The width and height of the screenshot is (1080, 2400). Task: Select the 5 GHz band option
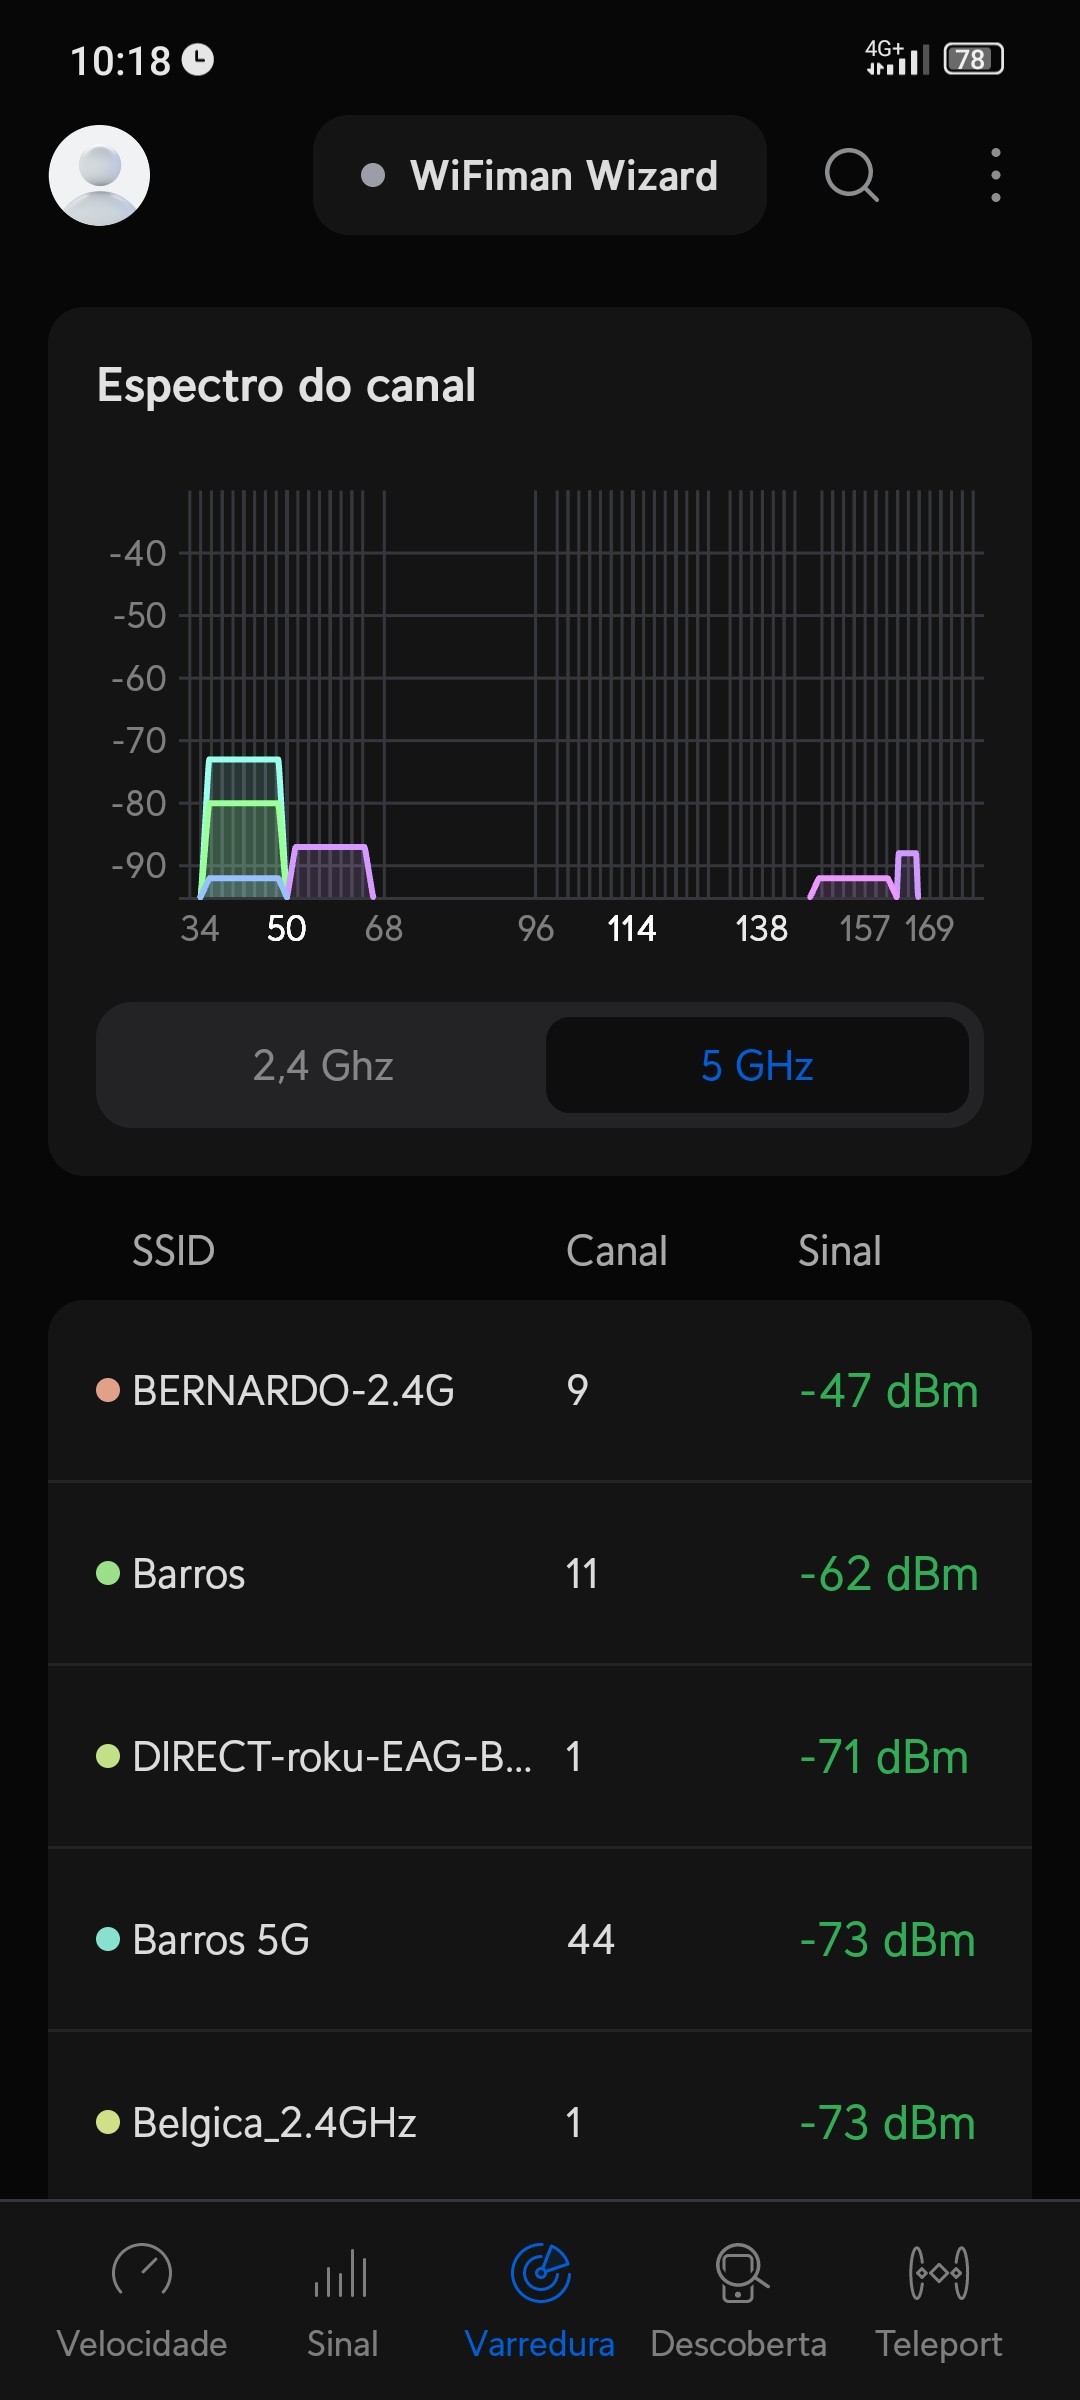click(x=757, y=1066)
